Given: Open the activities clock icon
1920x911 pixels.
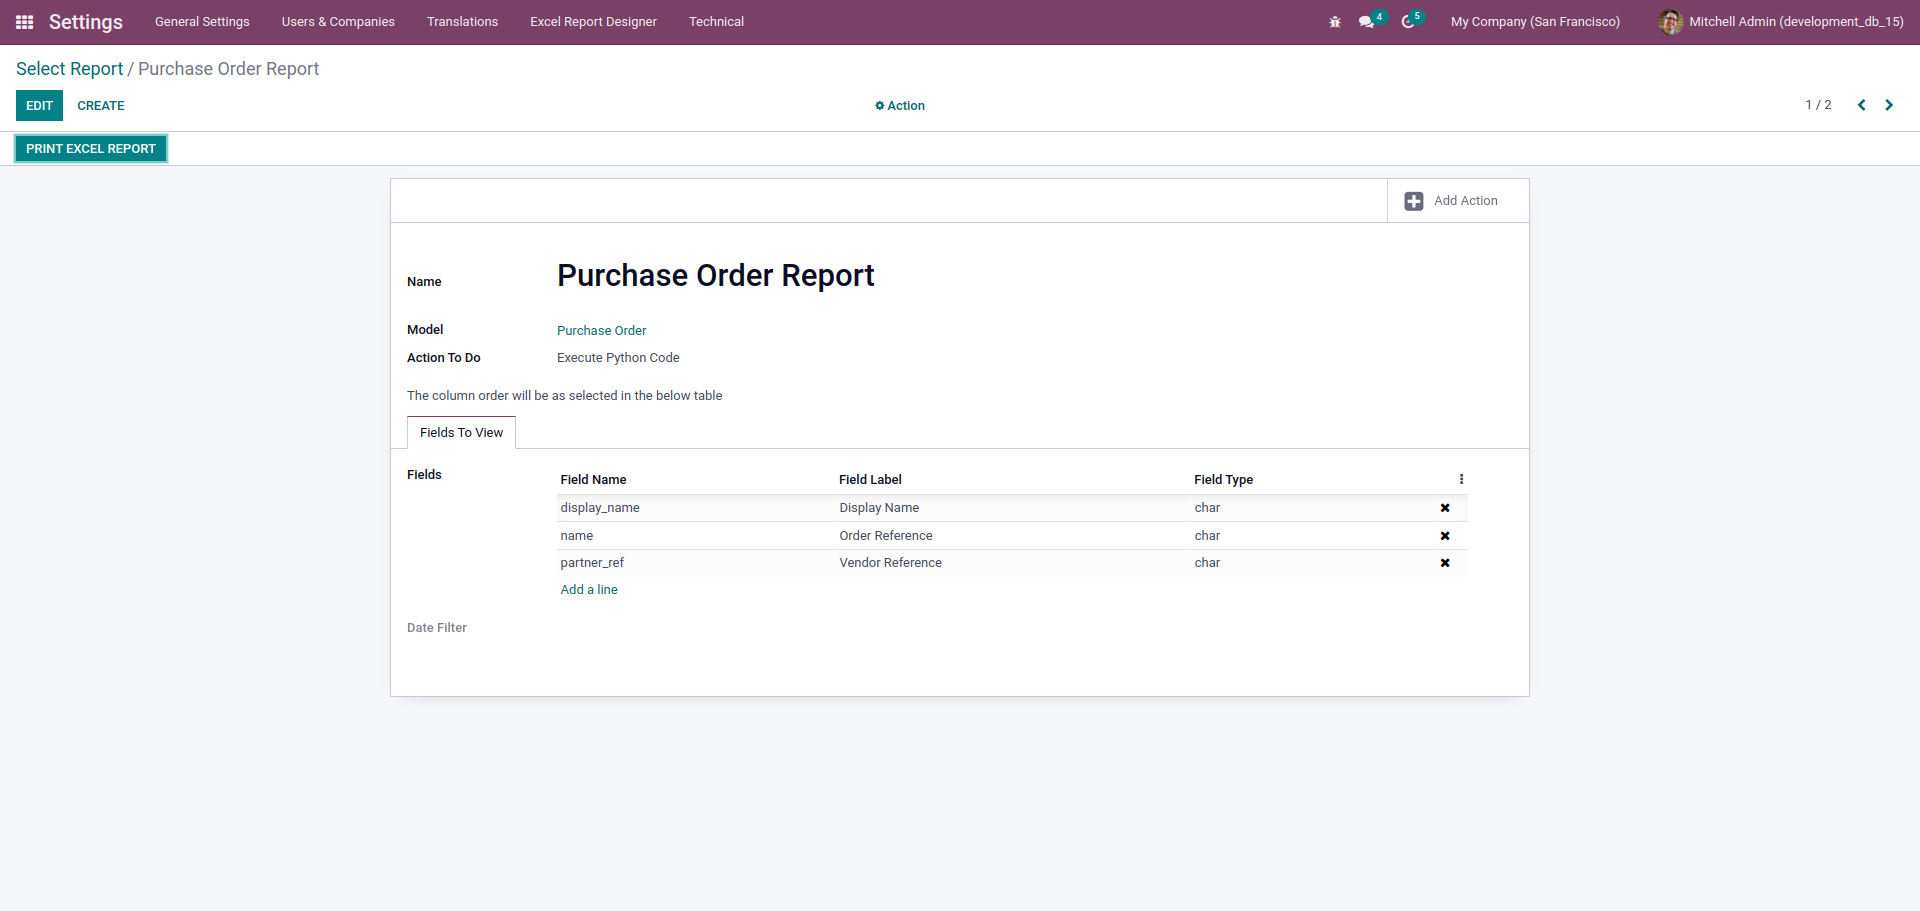Looking at the screenshot, I should pos(1408,22).
